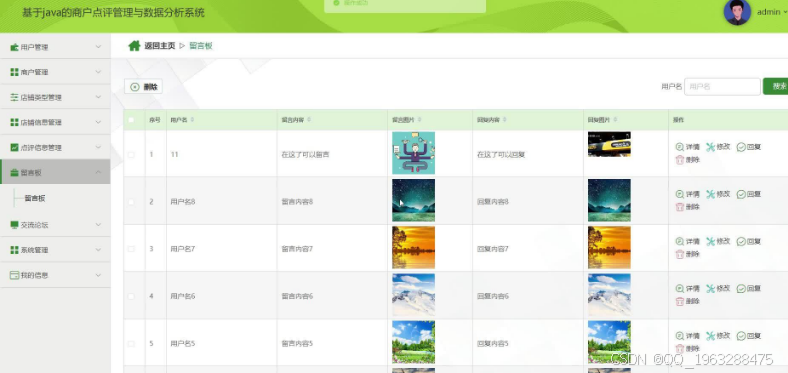This screenshot has width=788, height=373.
Task: Expand the 店铺信息管理 chevron in sidebar
Action: point(98,122)
